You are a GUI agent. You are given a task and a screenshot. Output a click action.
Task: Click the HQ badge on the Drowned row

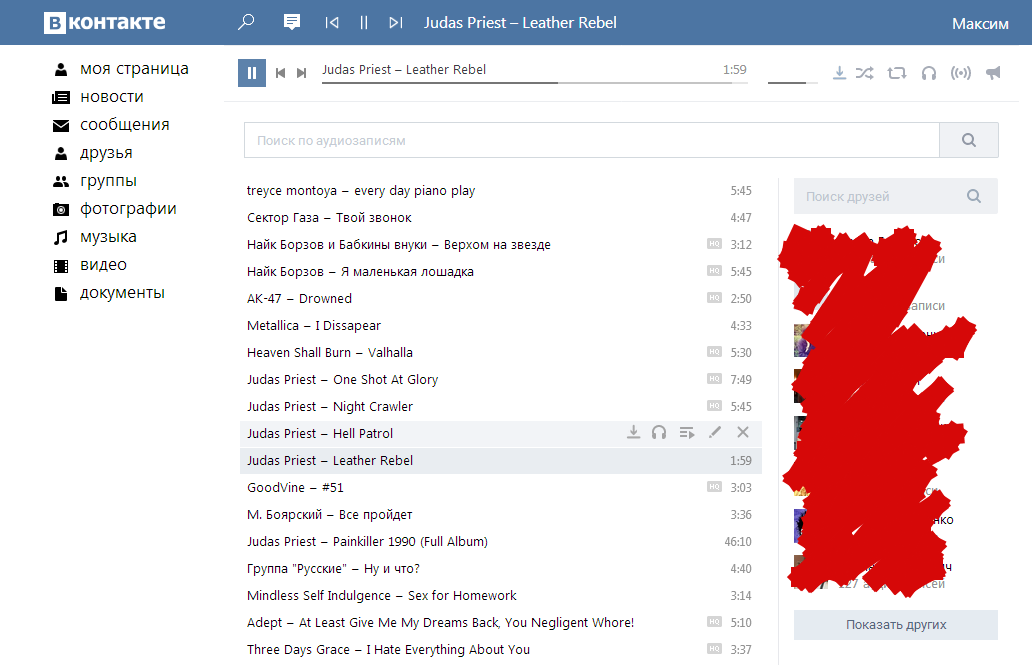click(x=714, y=298)
